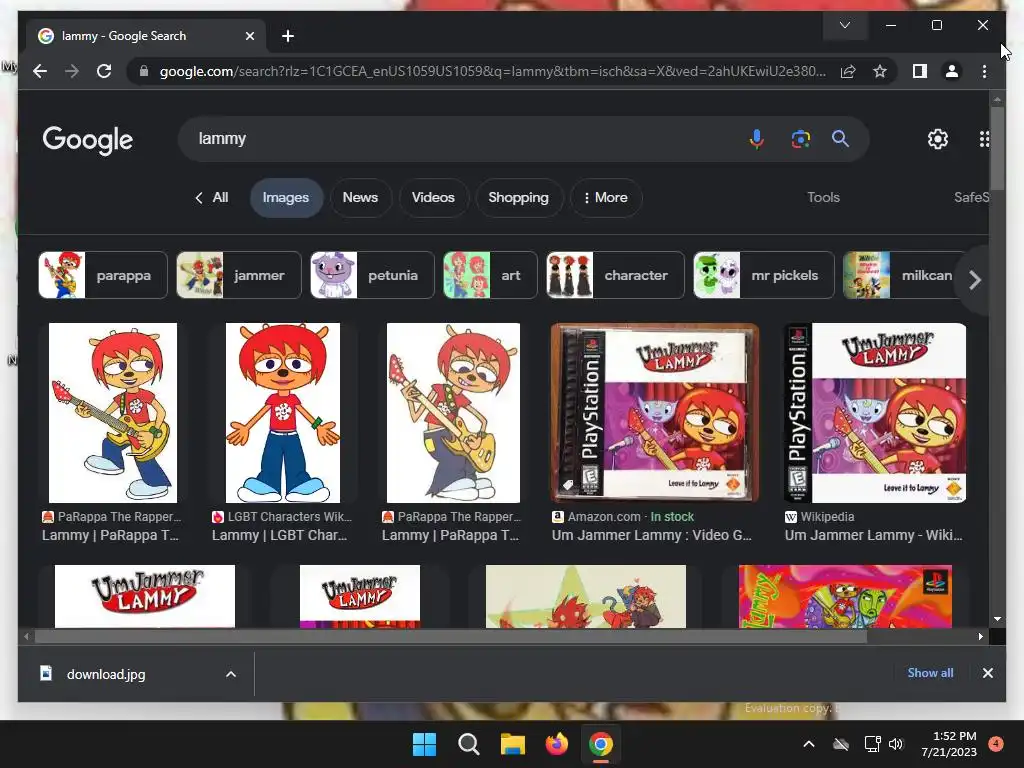The image size is (1024, 768).
Task: Open the Windows Start menu
Action: coord(424,744)
